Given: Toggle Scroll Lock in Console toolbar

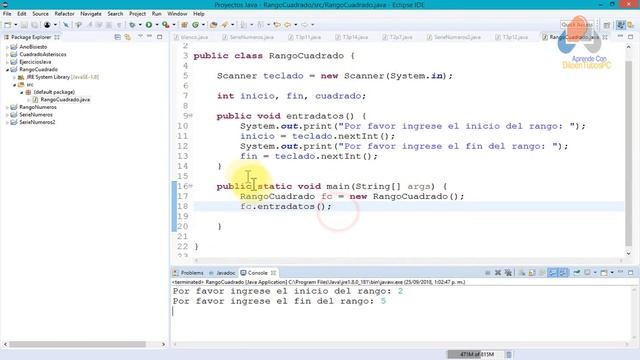Looking at the screenshot, I should (532, 273).
